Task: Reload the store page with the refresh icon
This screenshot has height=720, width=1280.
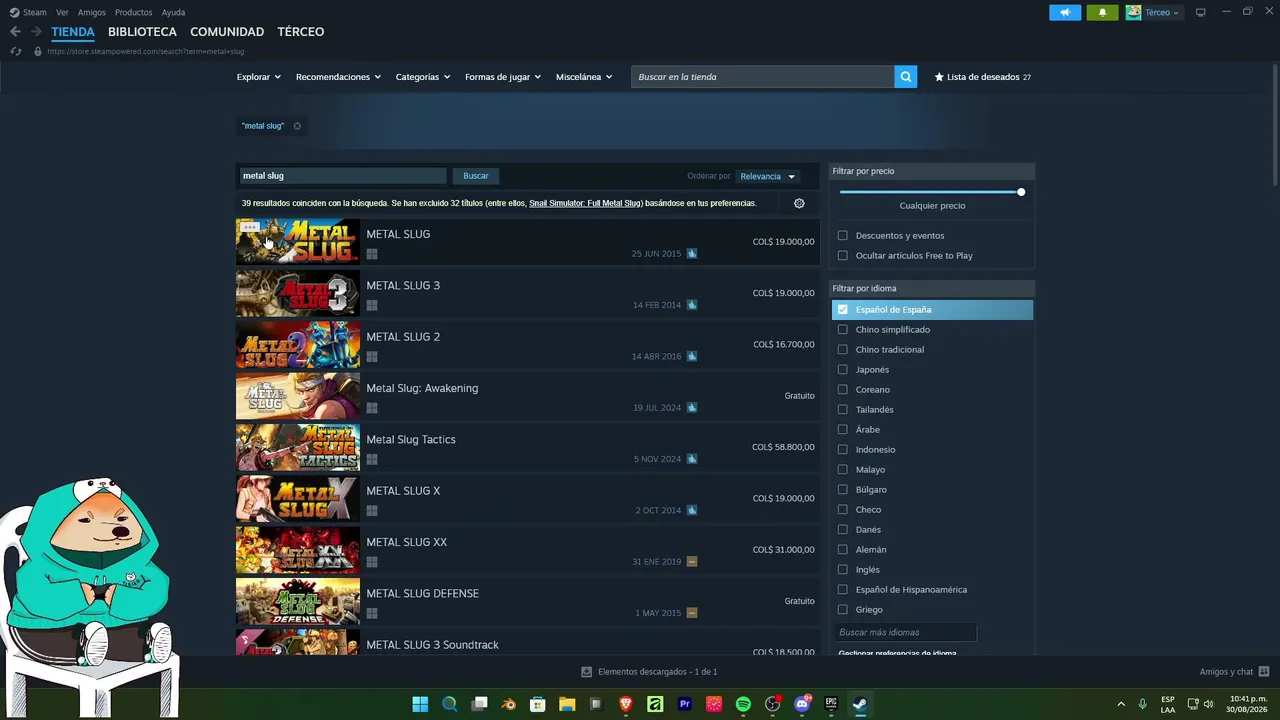Action: pyautogui.click(x=16, y=51)
